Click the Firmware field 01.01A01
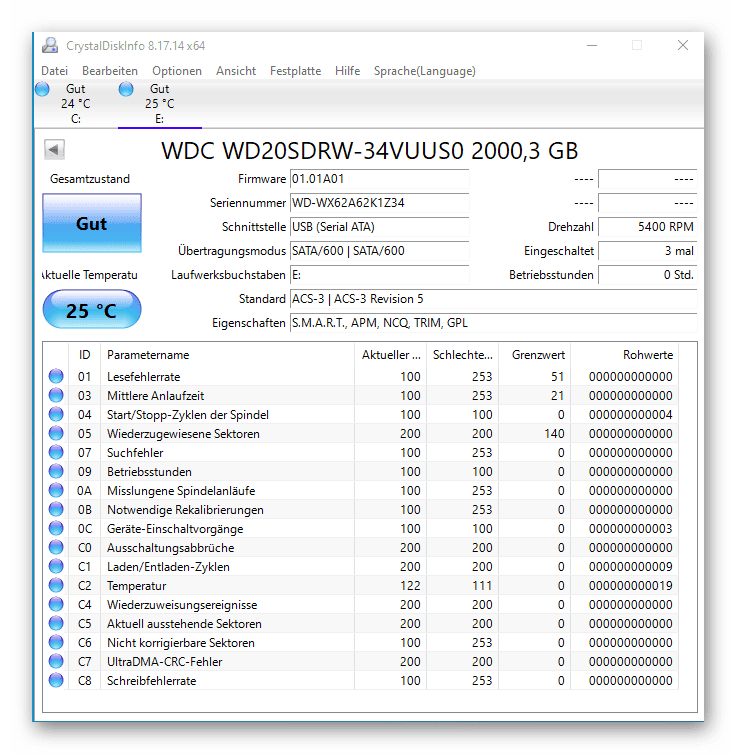This screenshot has width=736, height=754. [380, 179]
